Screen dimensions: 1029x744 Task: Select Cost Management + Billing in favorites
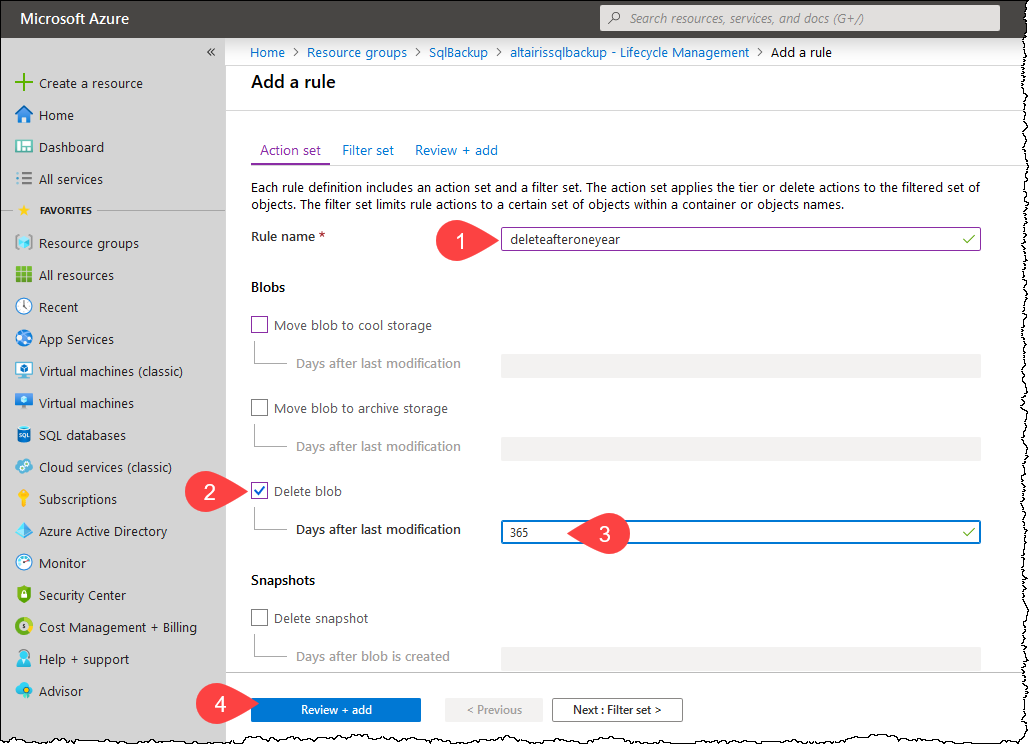click(x=117, y=627)
